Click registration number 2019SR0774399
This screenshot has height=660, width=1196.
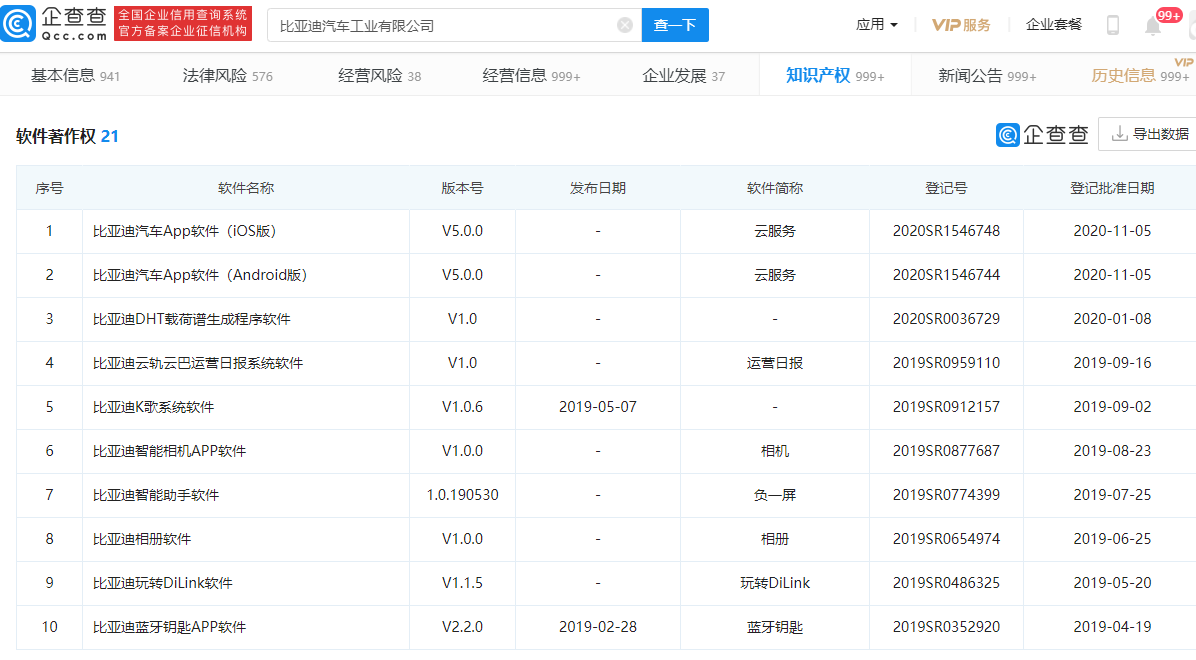click(947, 495)
